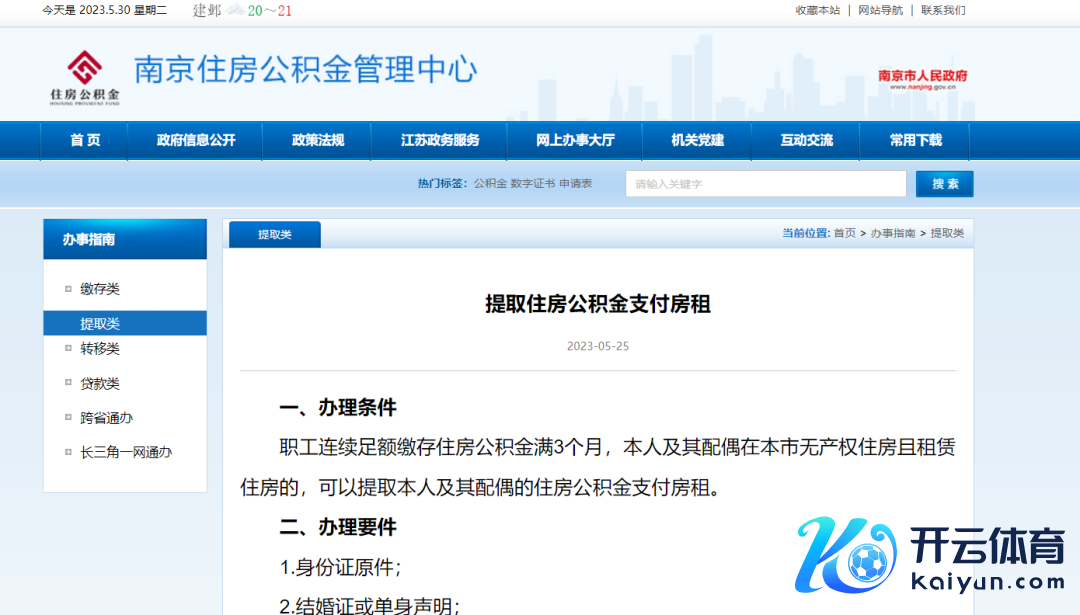The image size is (1080, 615).
Task: Open 联系我们 link in header
Action: tap(943, 10)
